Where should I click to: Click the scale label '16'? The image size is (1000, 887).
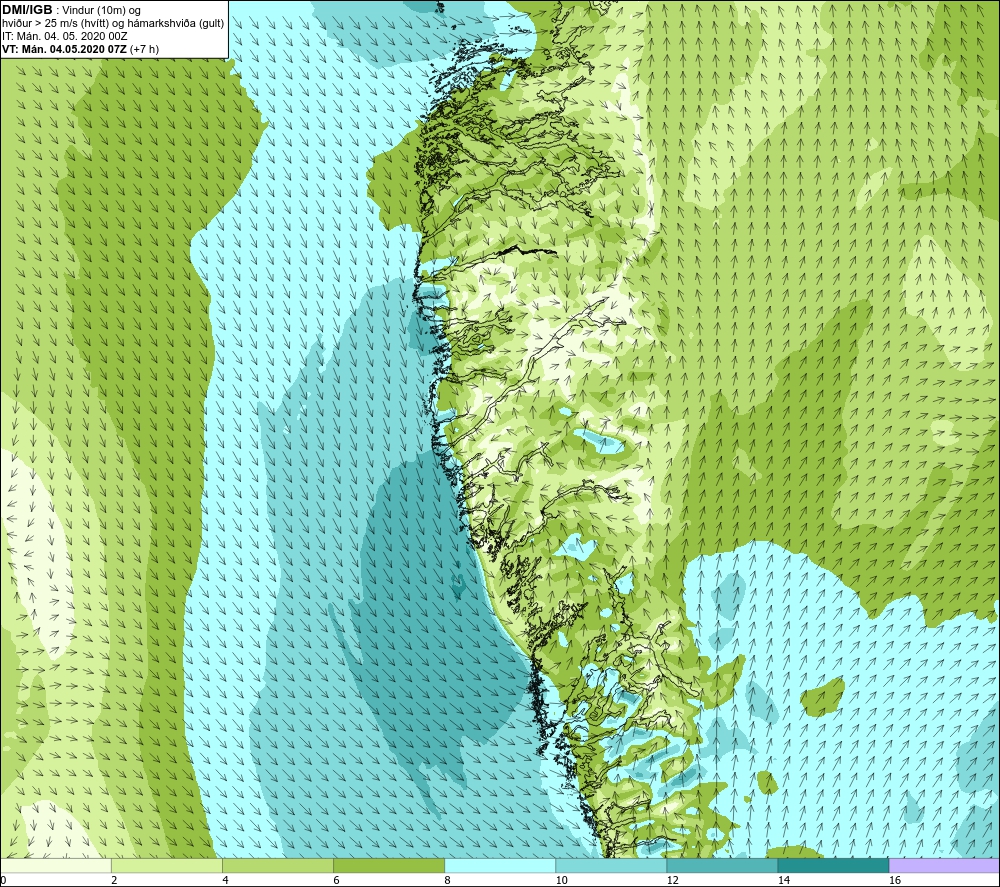point(895,880)
